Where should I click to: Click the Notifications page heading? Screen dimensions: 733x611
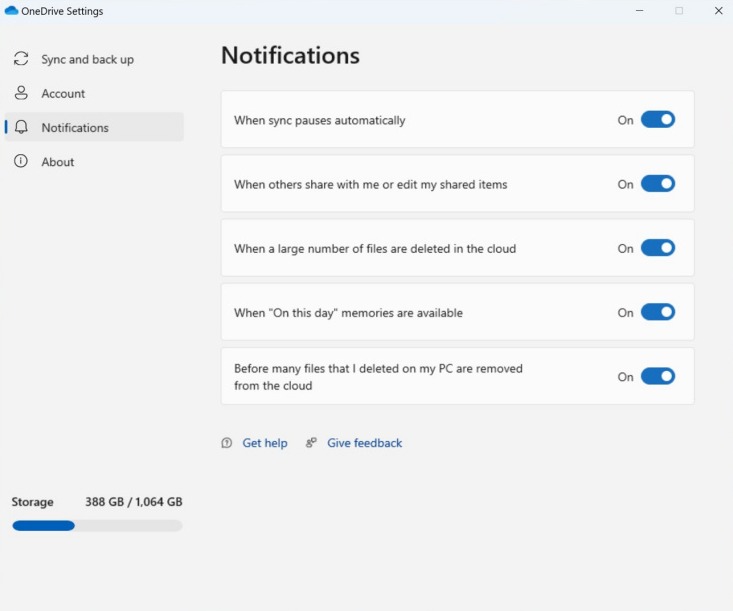point(290,55)
